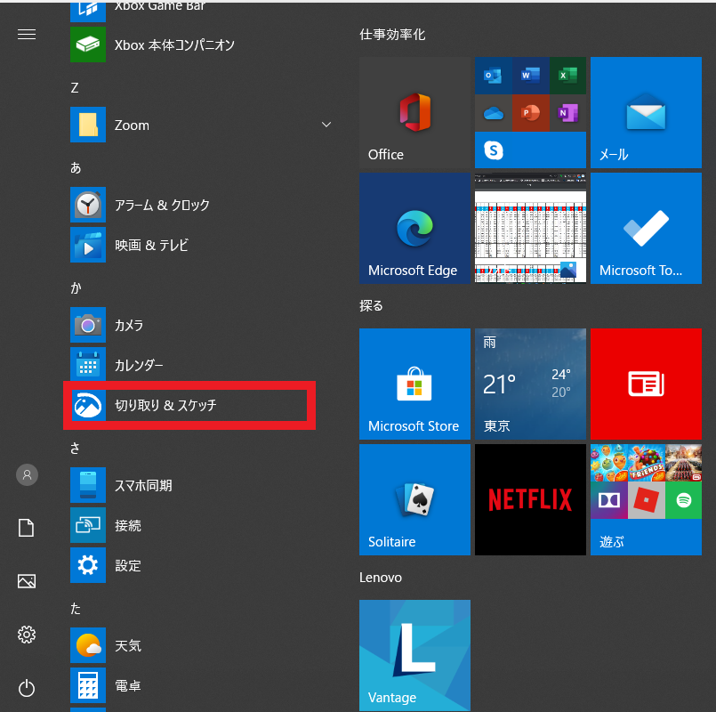Open スマホ同期 app
The height and width of the screenshot is (712, 716).
pyautogui.click(x=201, y=485)
